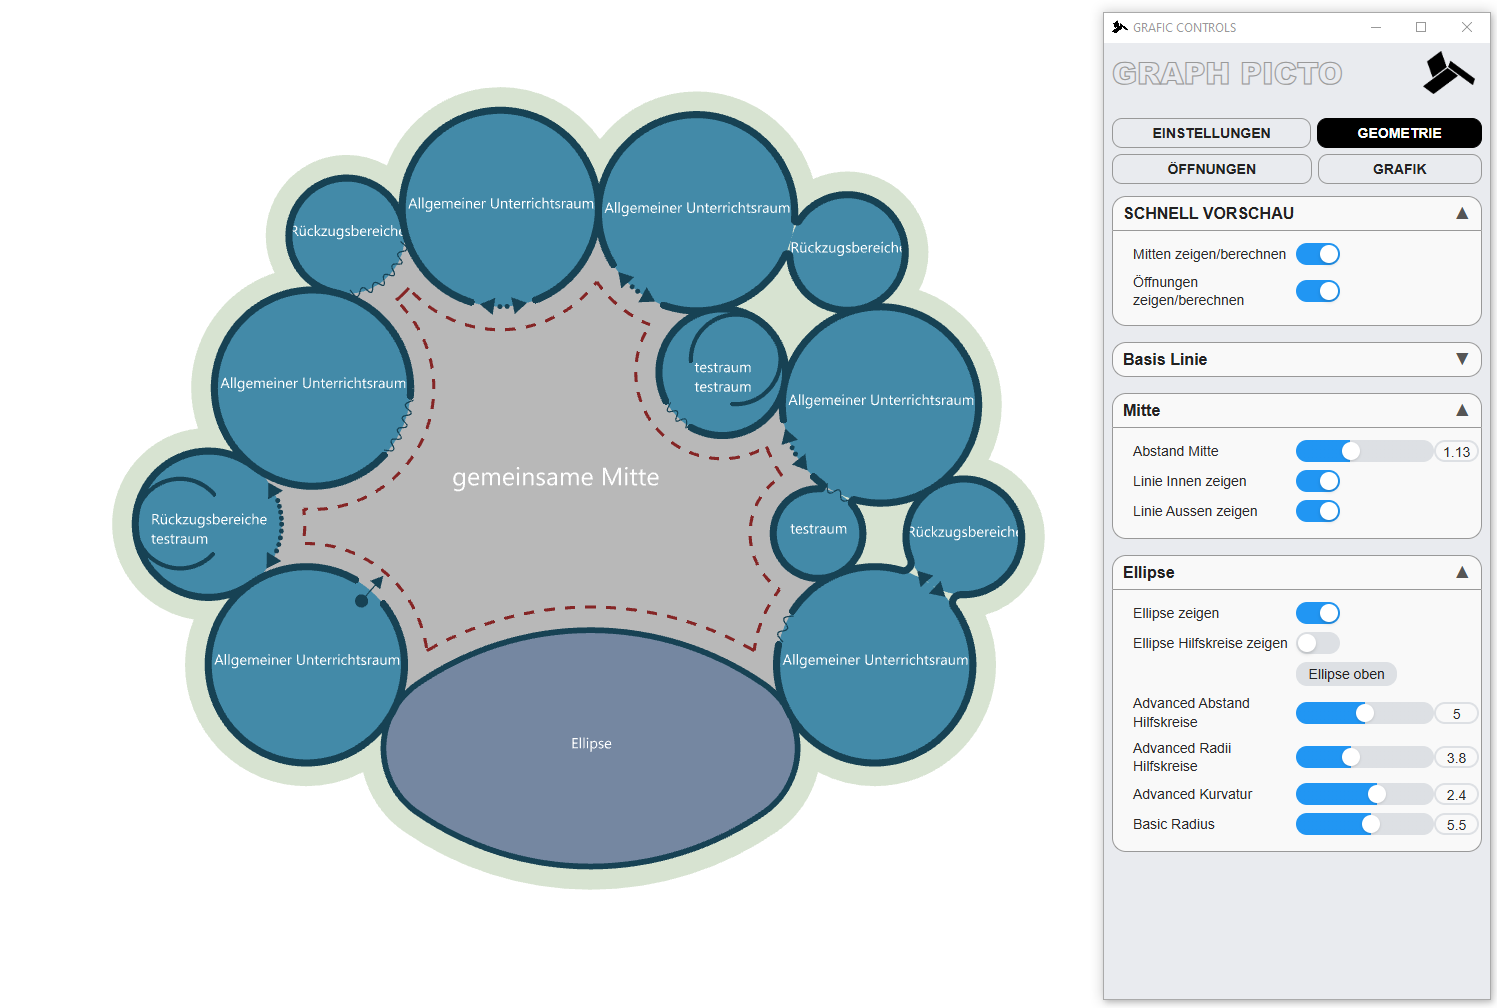Image resolution: width=1497 pixels, height=1008 pixels.
Task: Switch to the Öffnungen tab
Action: [x=1211, y=169]
